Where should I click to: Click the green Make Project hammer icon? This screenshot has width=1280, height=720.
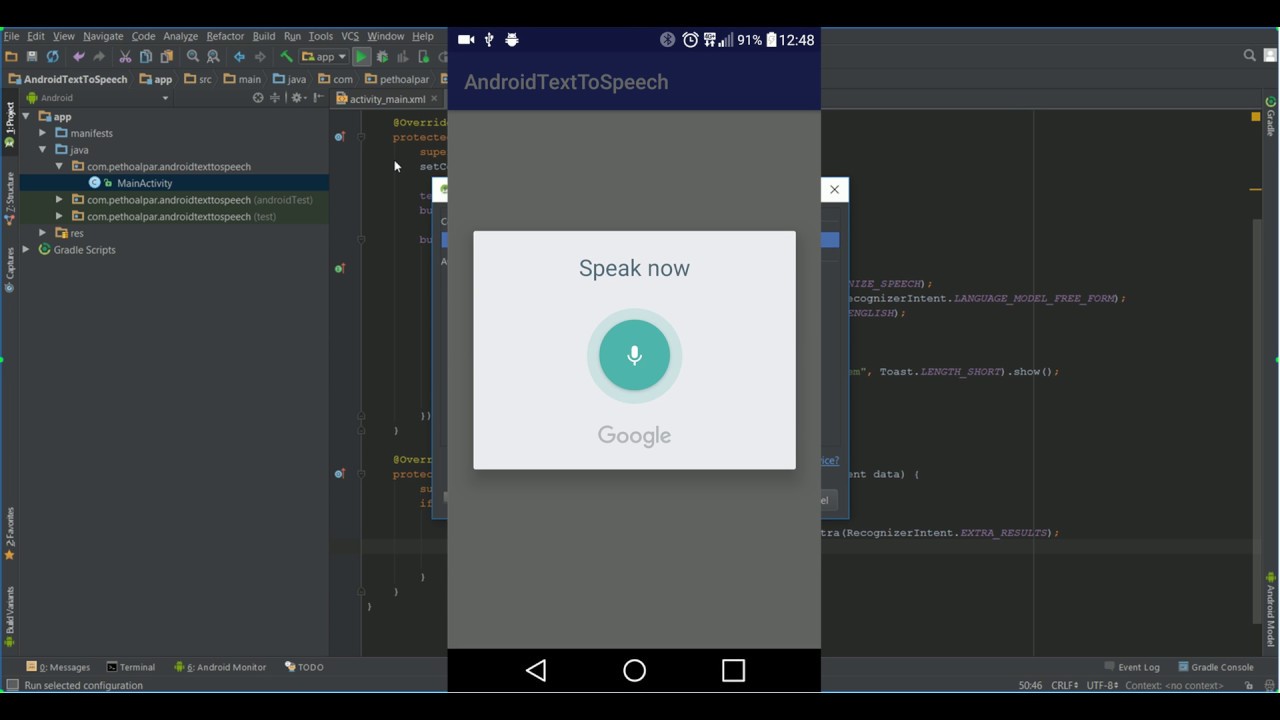[286, 57]
